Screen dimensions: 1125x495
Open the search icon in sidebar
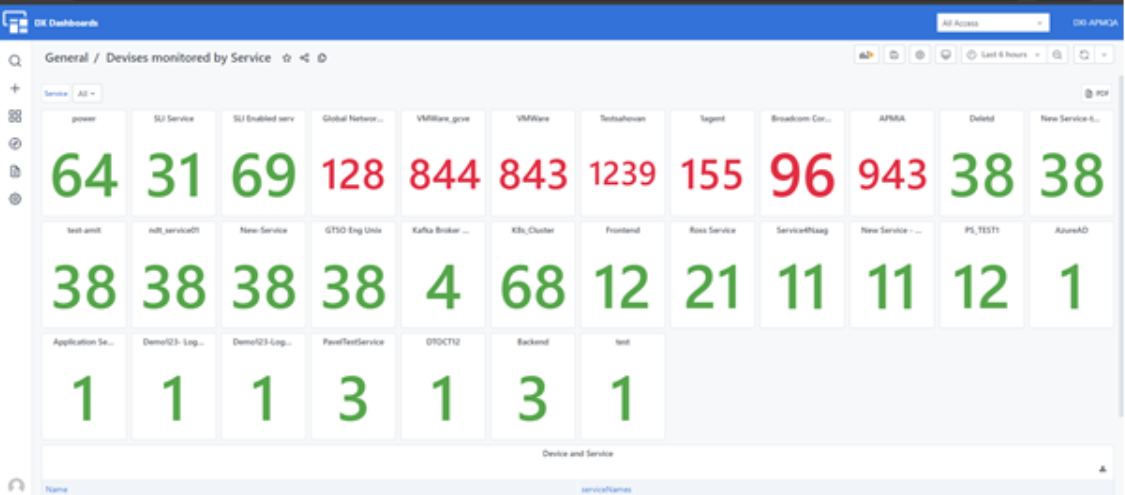[15, 61]
